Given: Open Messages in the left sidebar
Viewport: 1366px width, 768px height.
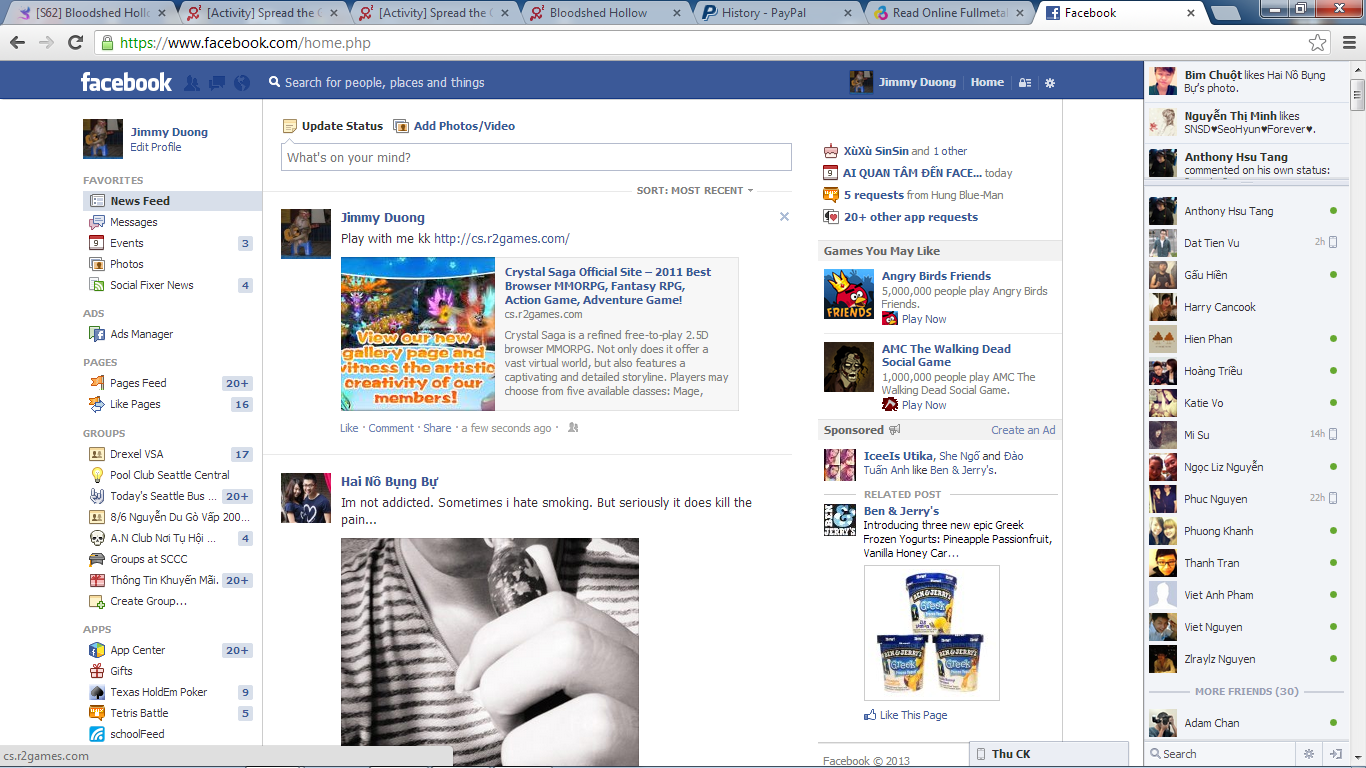Looking at the screenshot, I should click(134, 222).
